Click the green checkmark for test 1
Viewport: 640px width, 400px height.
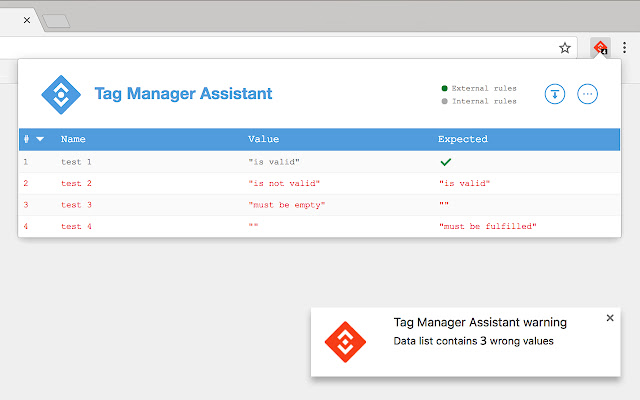coord(446,162)
